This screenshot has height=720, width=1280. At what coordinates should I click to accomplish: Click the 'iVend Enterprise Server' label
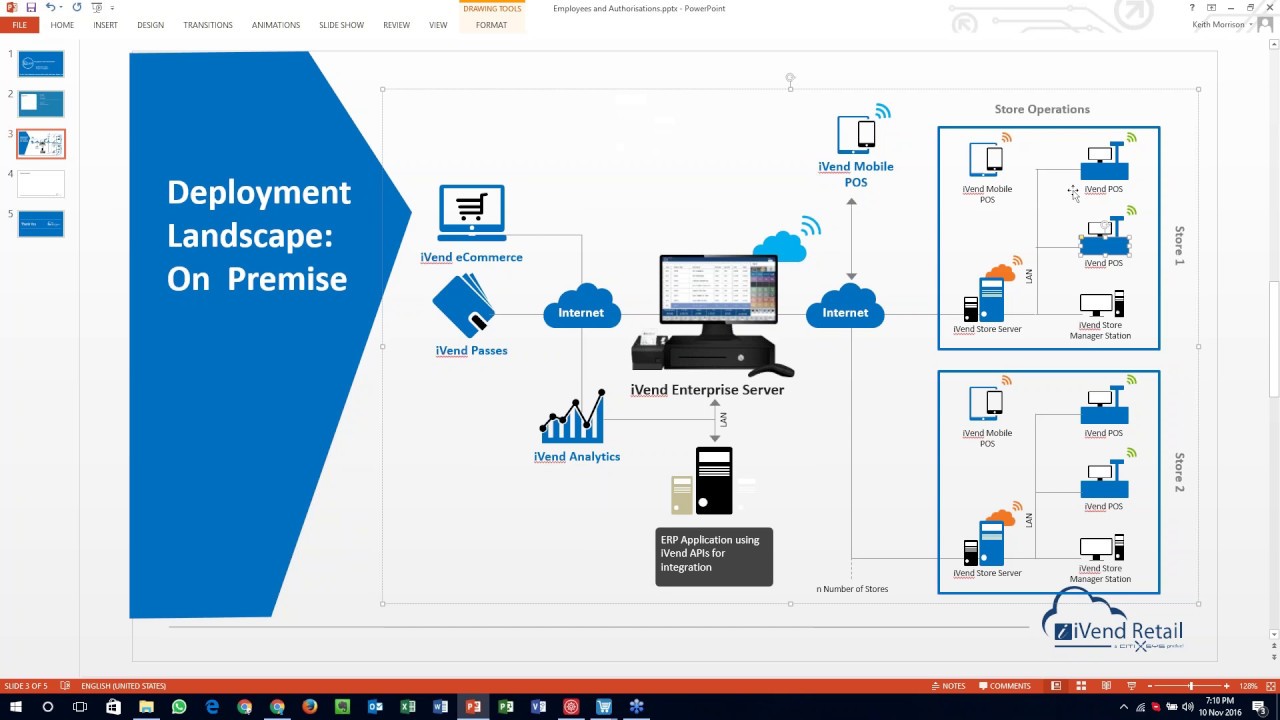pyautogui.click(x=707, y=390)
